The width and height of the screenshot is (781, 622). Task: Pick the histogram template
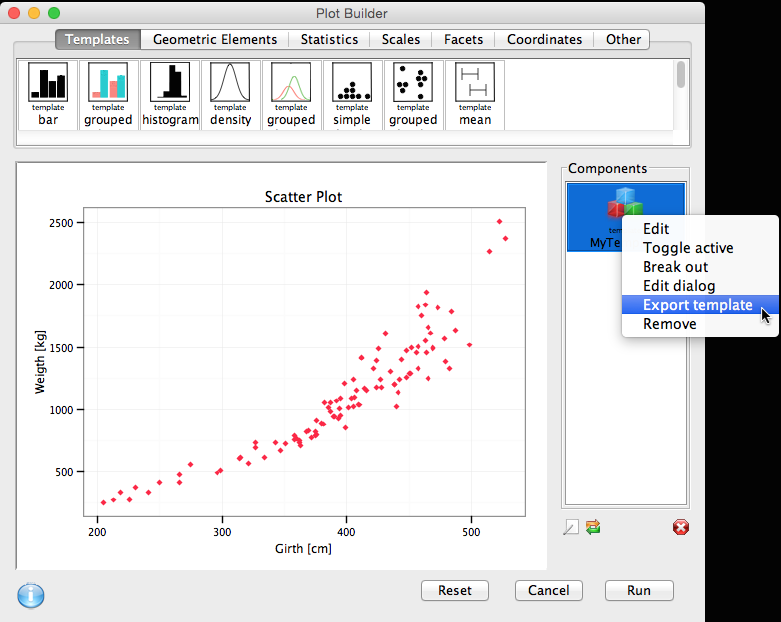click(x=170, y=95)
